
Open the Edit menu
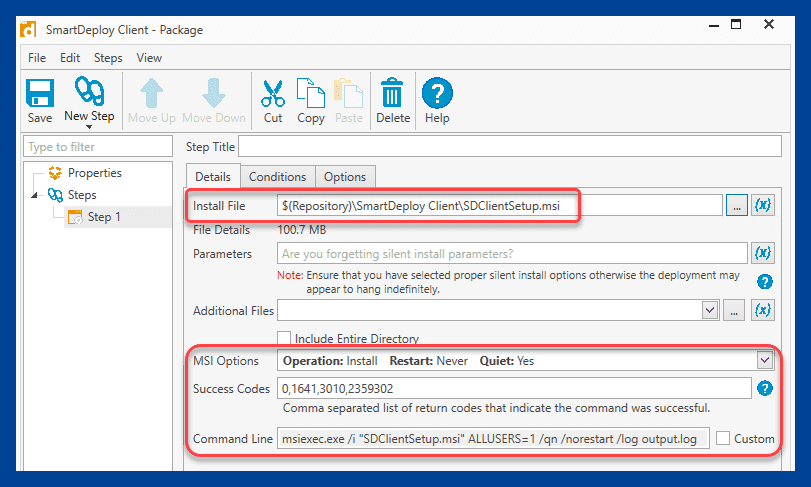click(70, 58)
